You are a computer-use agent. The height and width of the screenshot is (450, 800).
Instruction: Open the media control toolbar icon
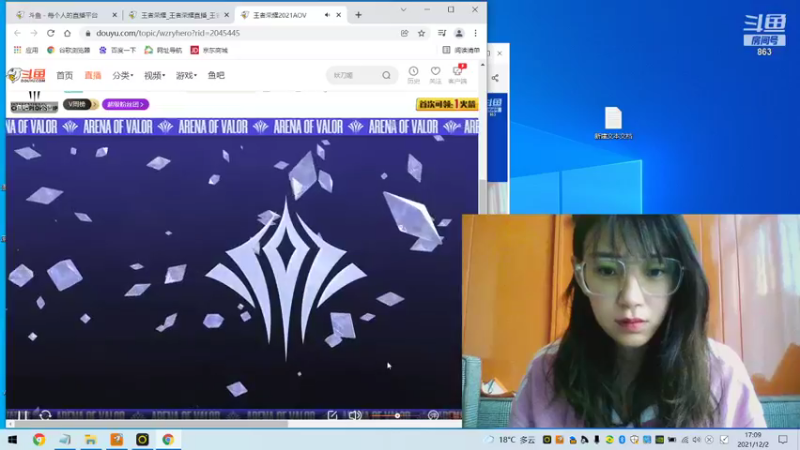pos(442,33)
